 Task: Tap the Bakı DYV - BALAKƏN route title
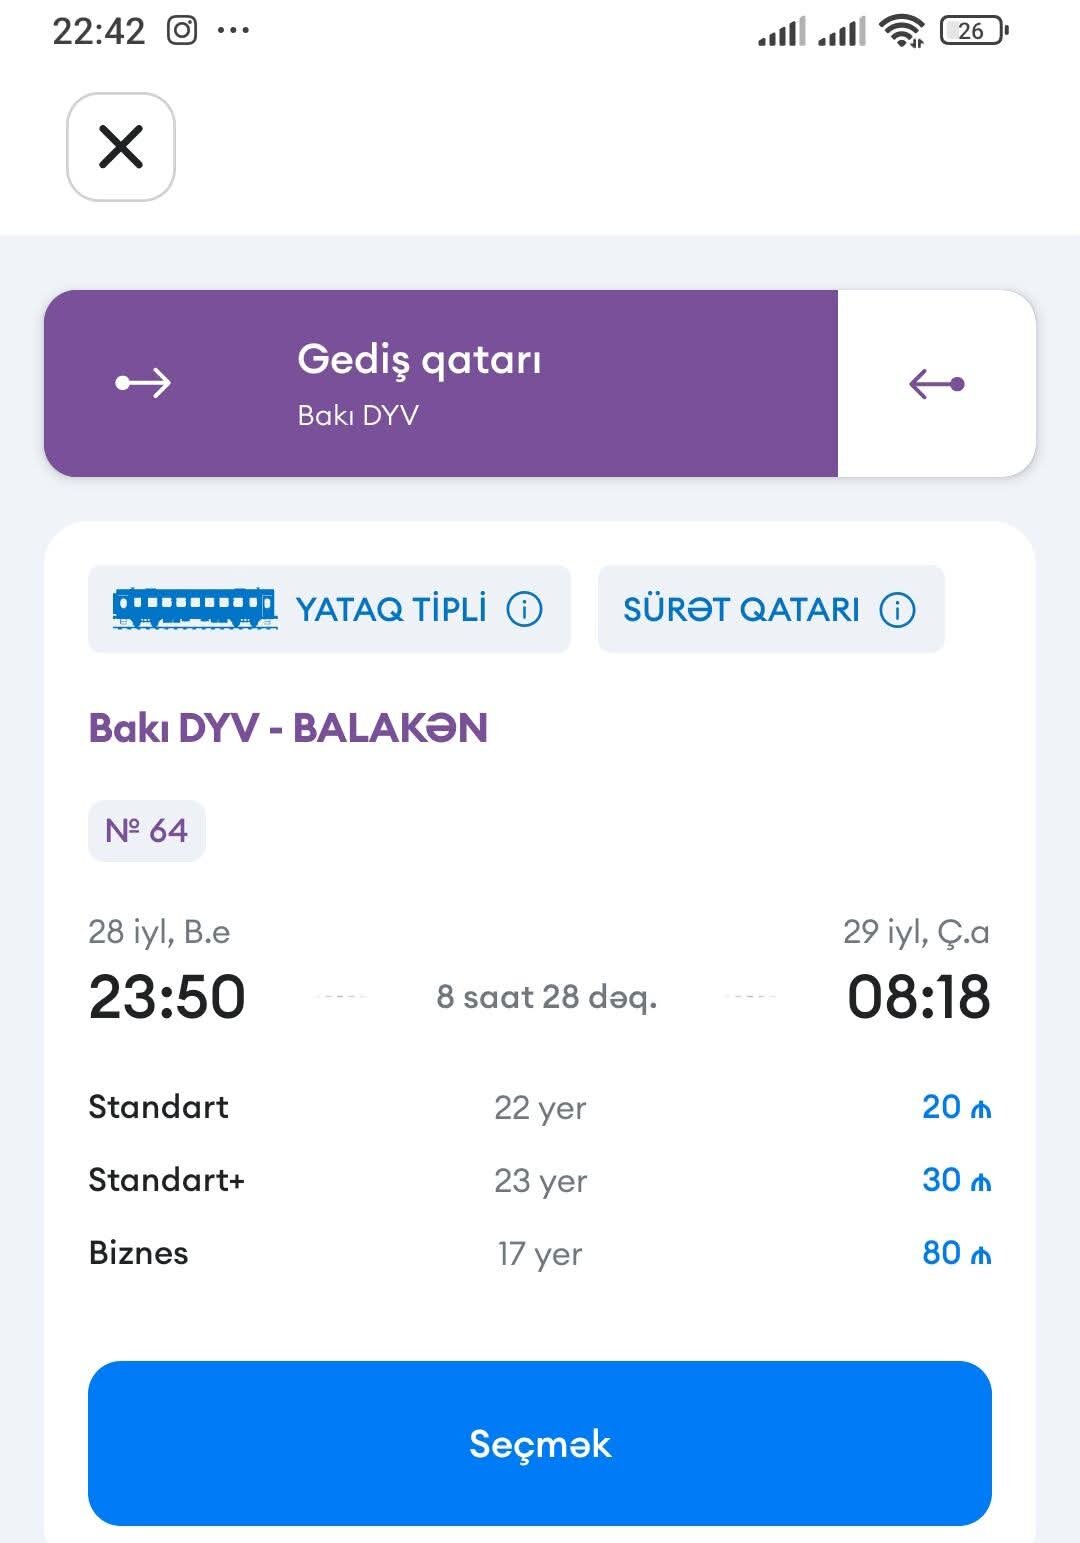point(288,728)
